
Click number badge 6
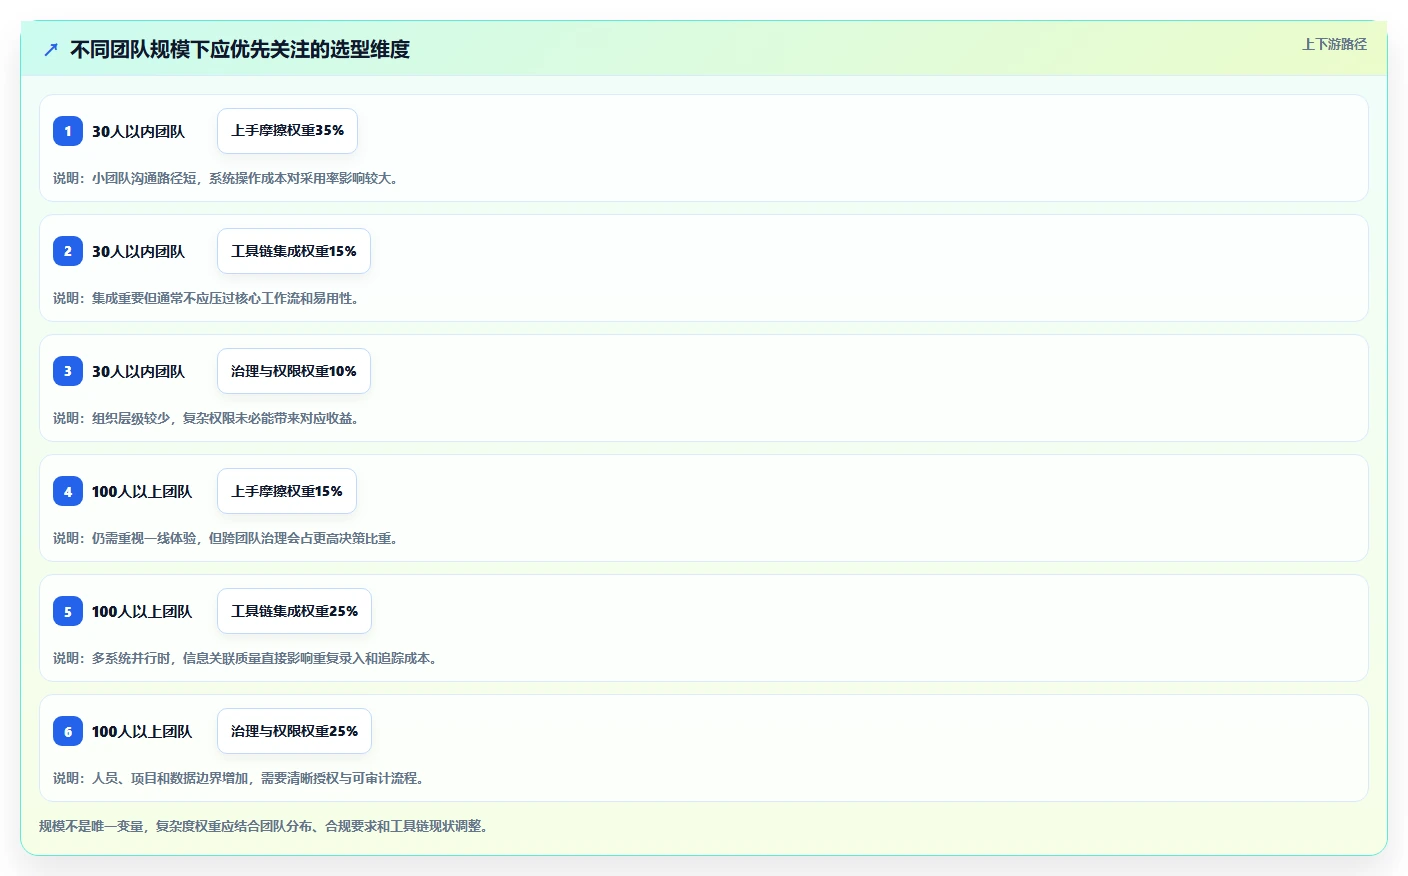pyautogui.click(x=68, y=731)
